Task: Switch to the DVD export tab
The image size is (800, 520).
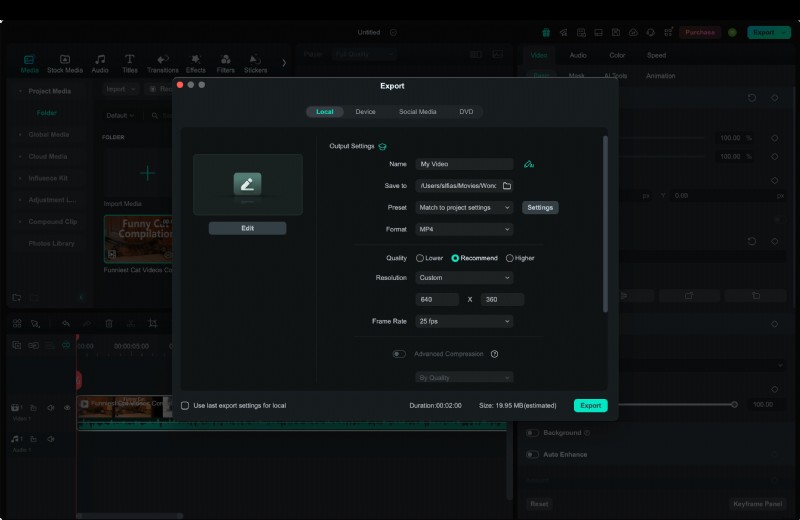Action: click(x=466, y=112)
